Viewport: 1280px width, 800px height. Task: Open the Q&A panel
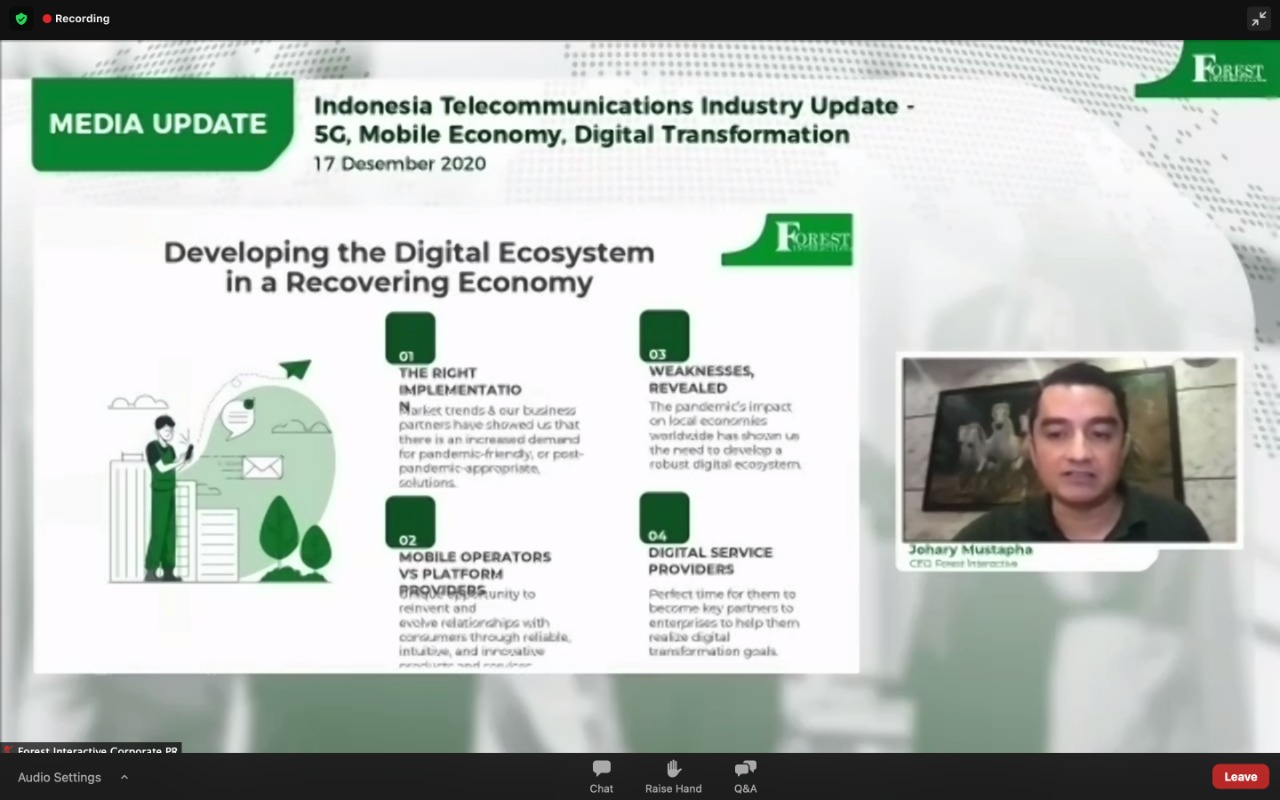745,775
